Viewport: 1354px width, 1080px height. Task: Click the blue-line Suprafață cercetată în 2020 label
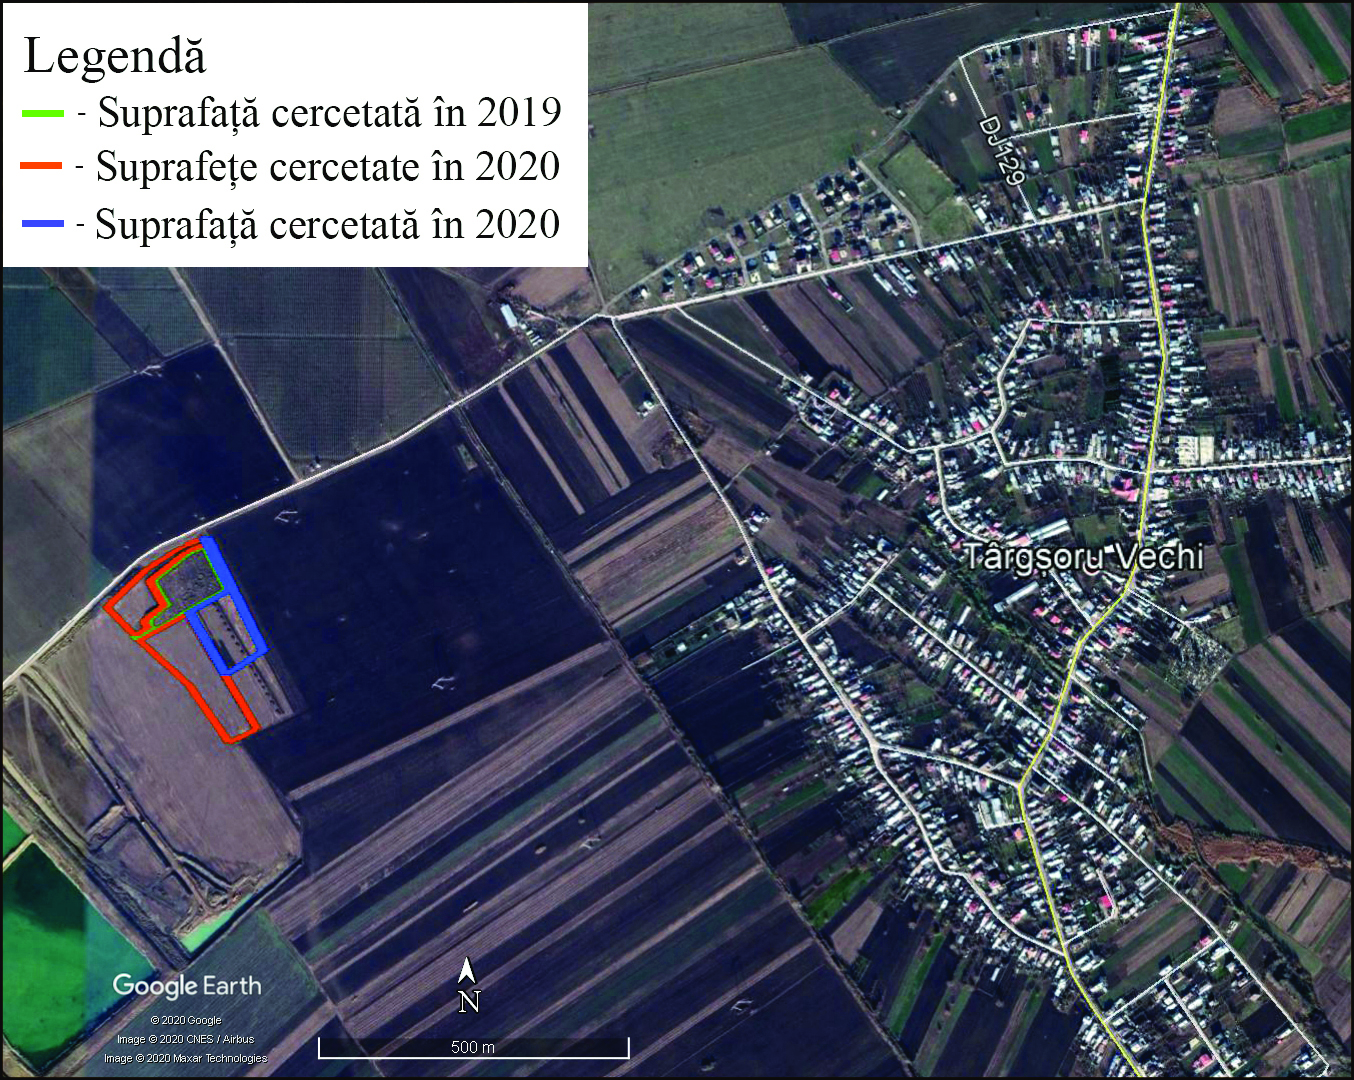327,224
